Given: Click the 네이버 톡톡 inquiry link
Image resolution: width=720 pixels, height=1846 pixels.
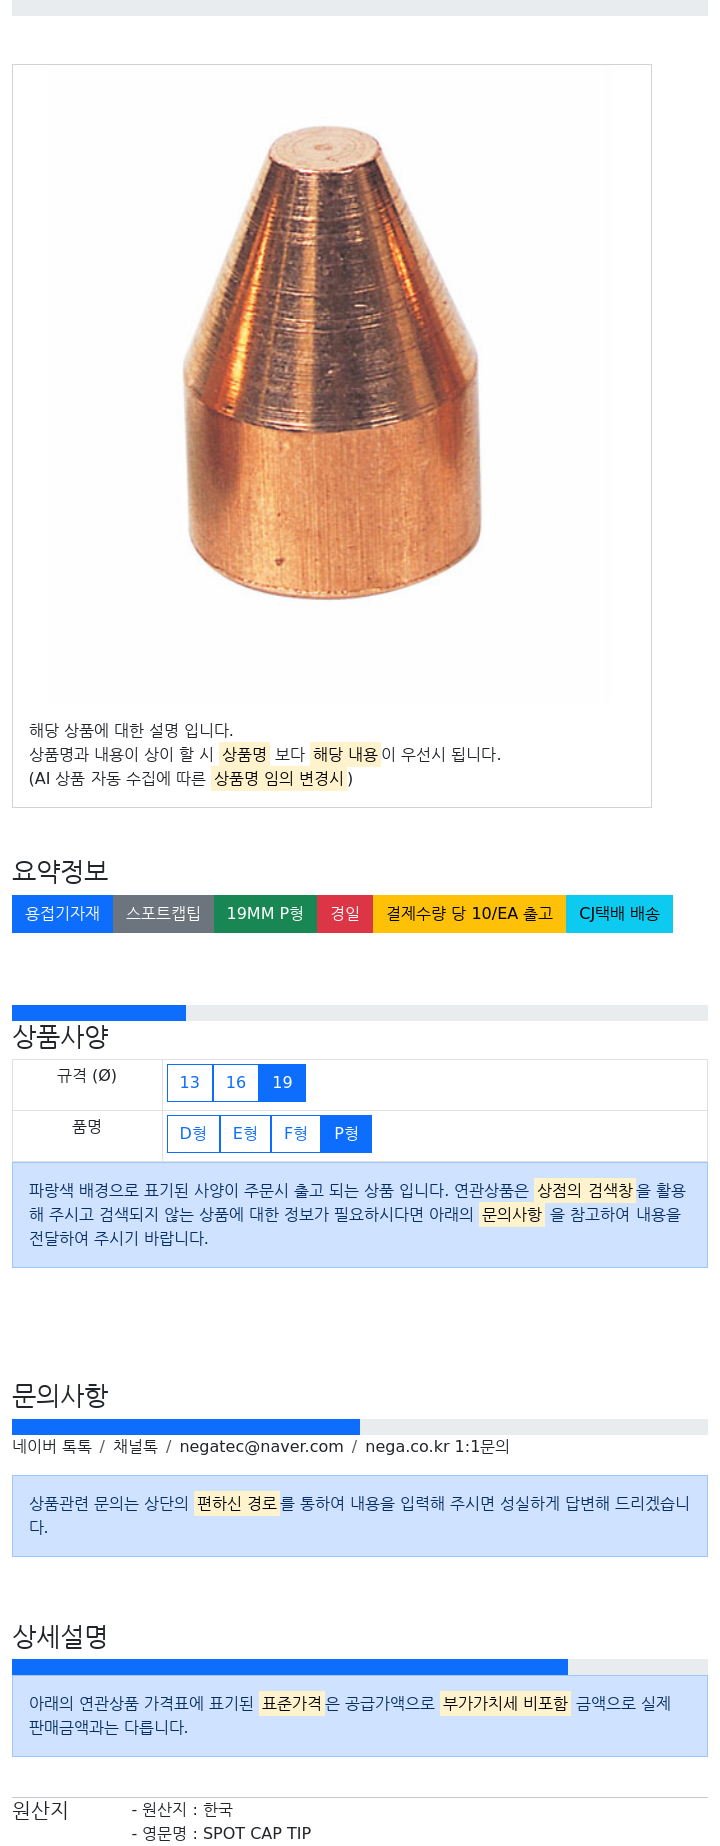Looking at the screenshot, I should (52, 1446).
